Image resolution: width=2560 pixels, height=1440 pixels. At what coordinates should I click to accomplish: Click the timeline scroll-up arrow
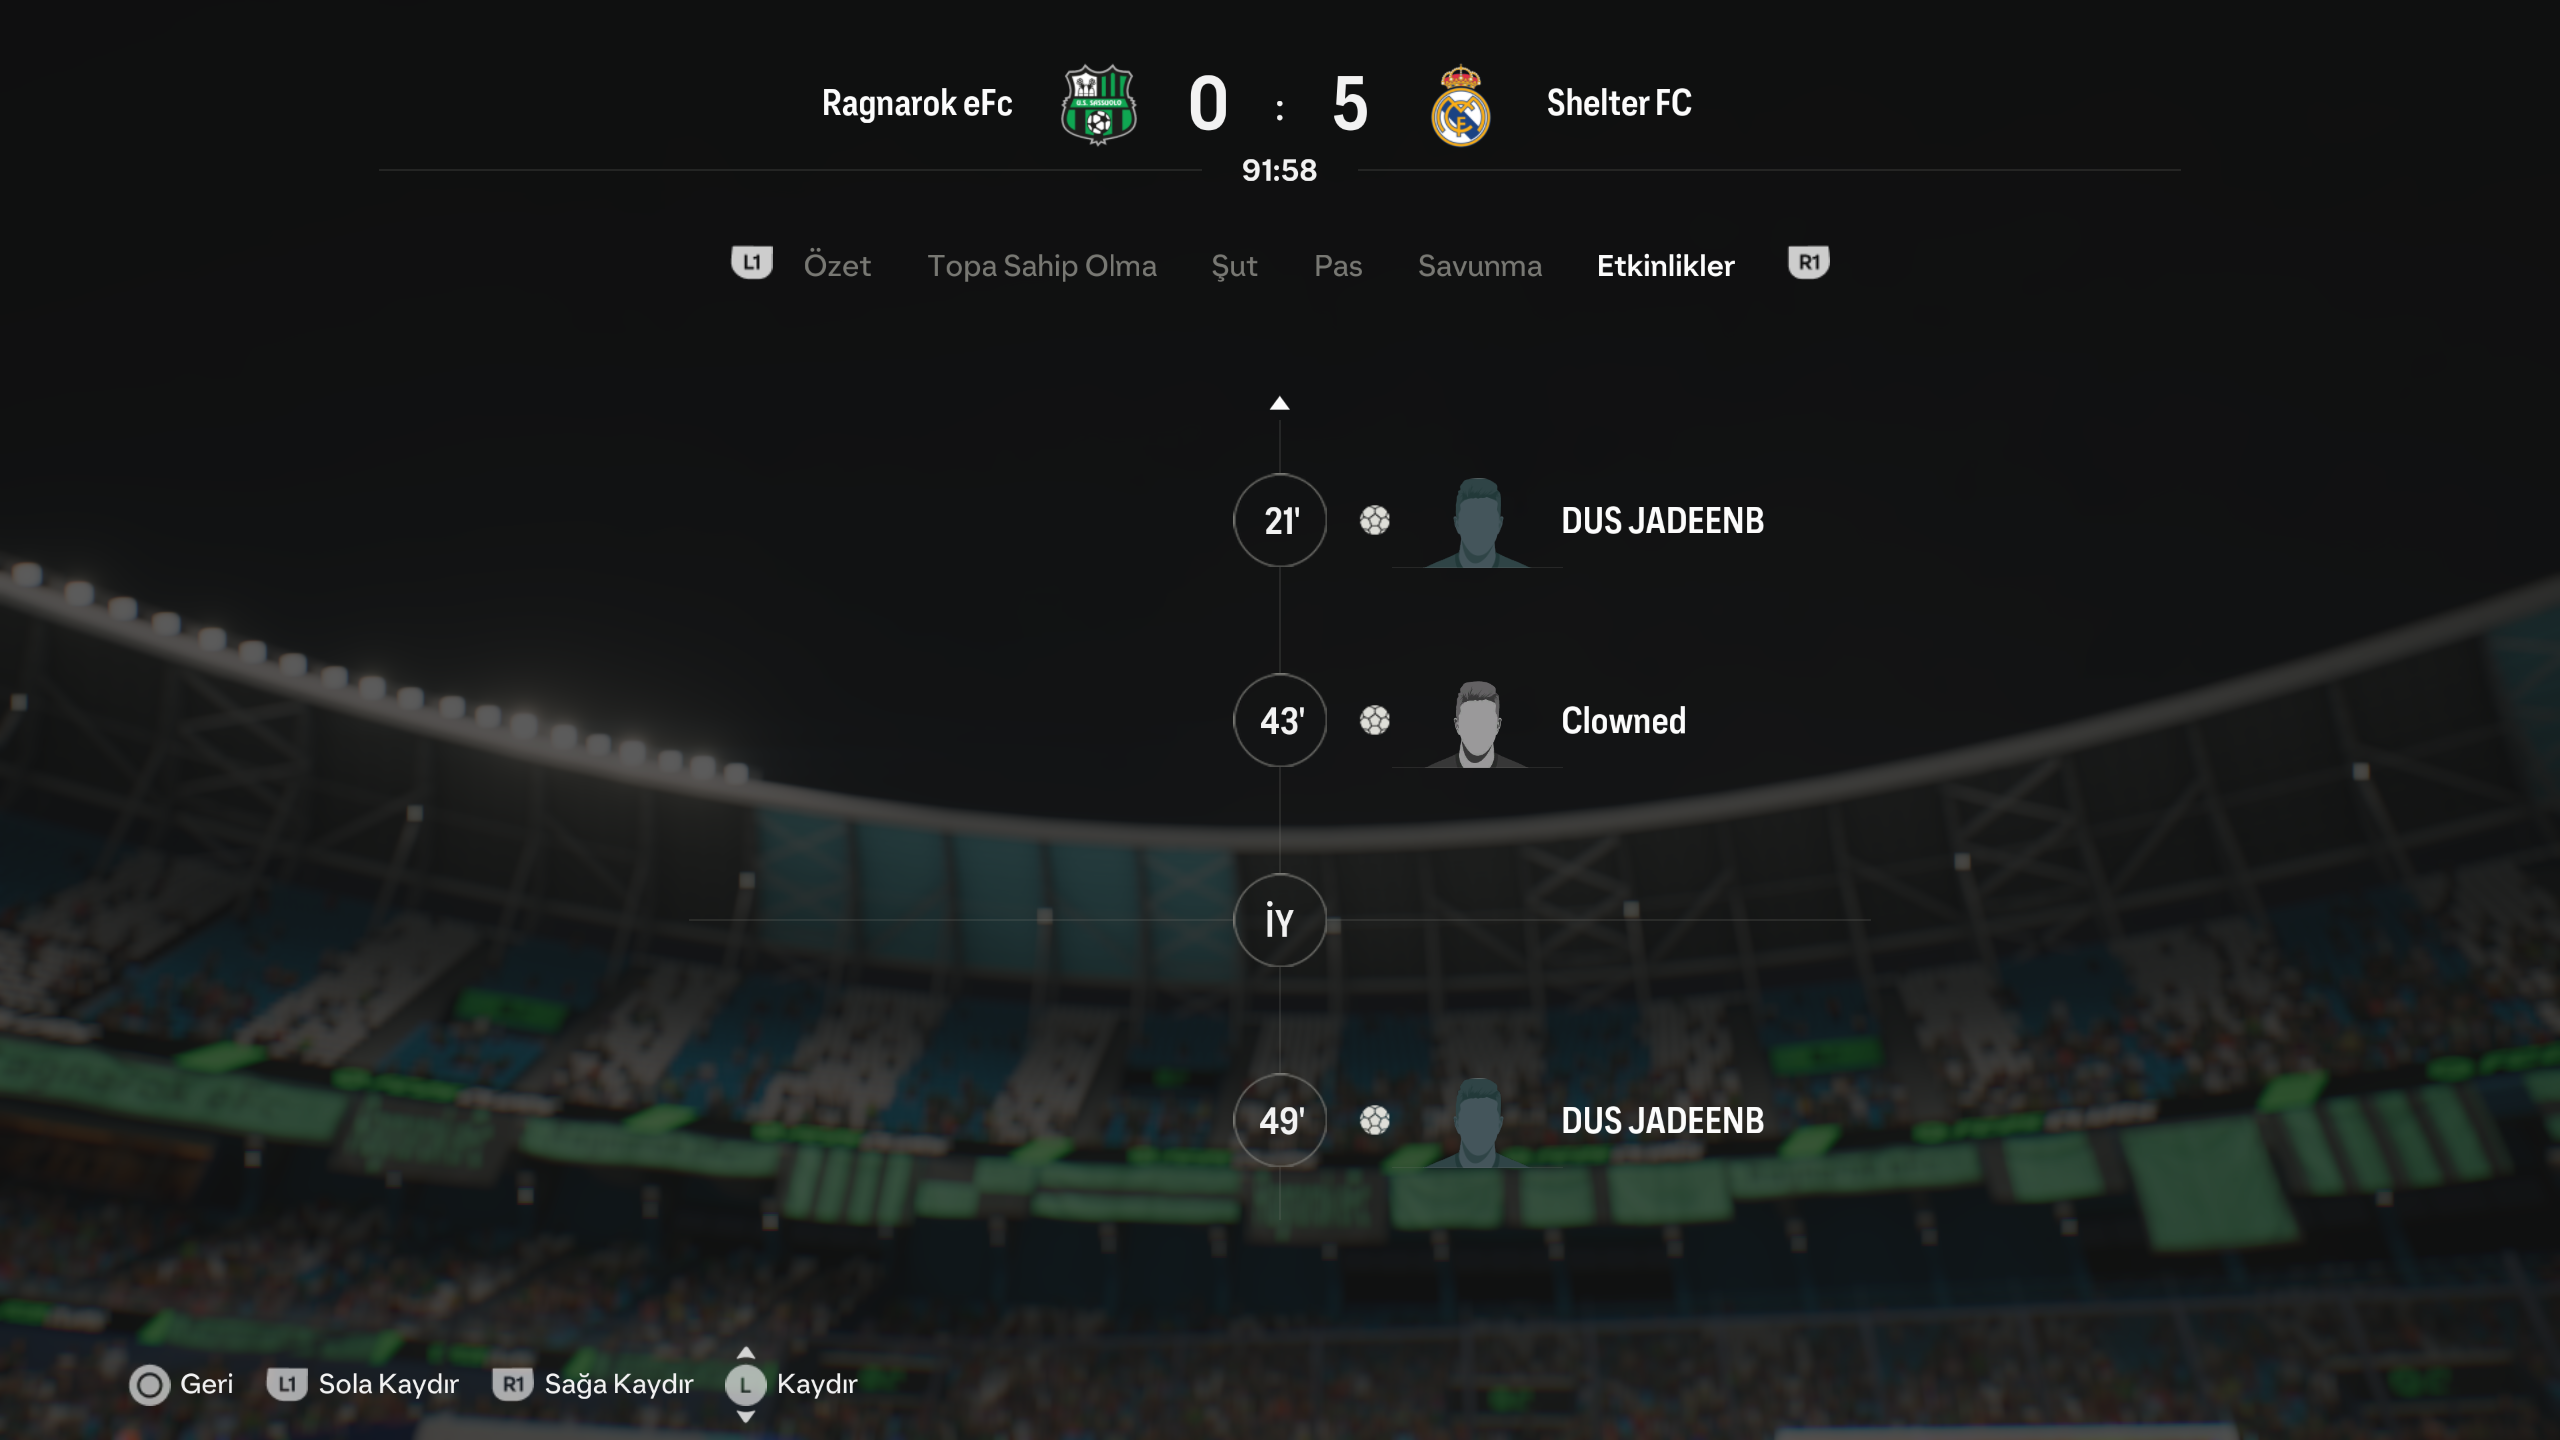point(1279,403)
